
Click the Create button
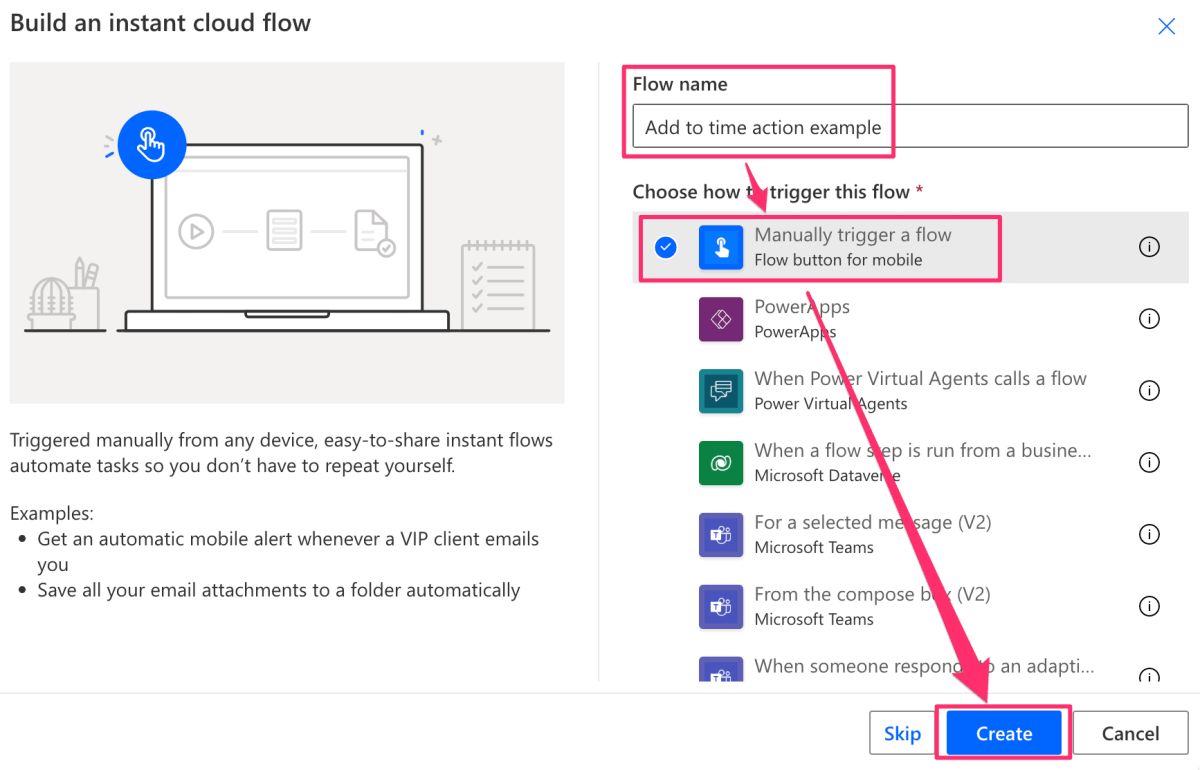point(1003,733)
